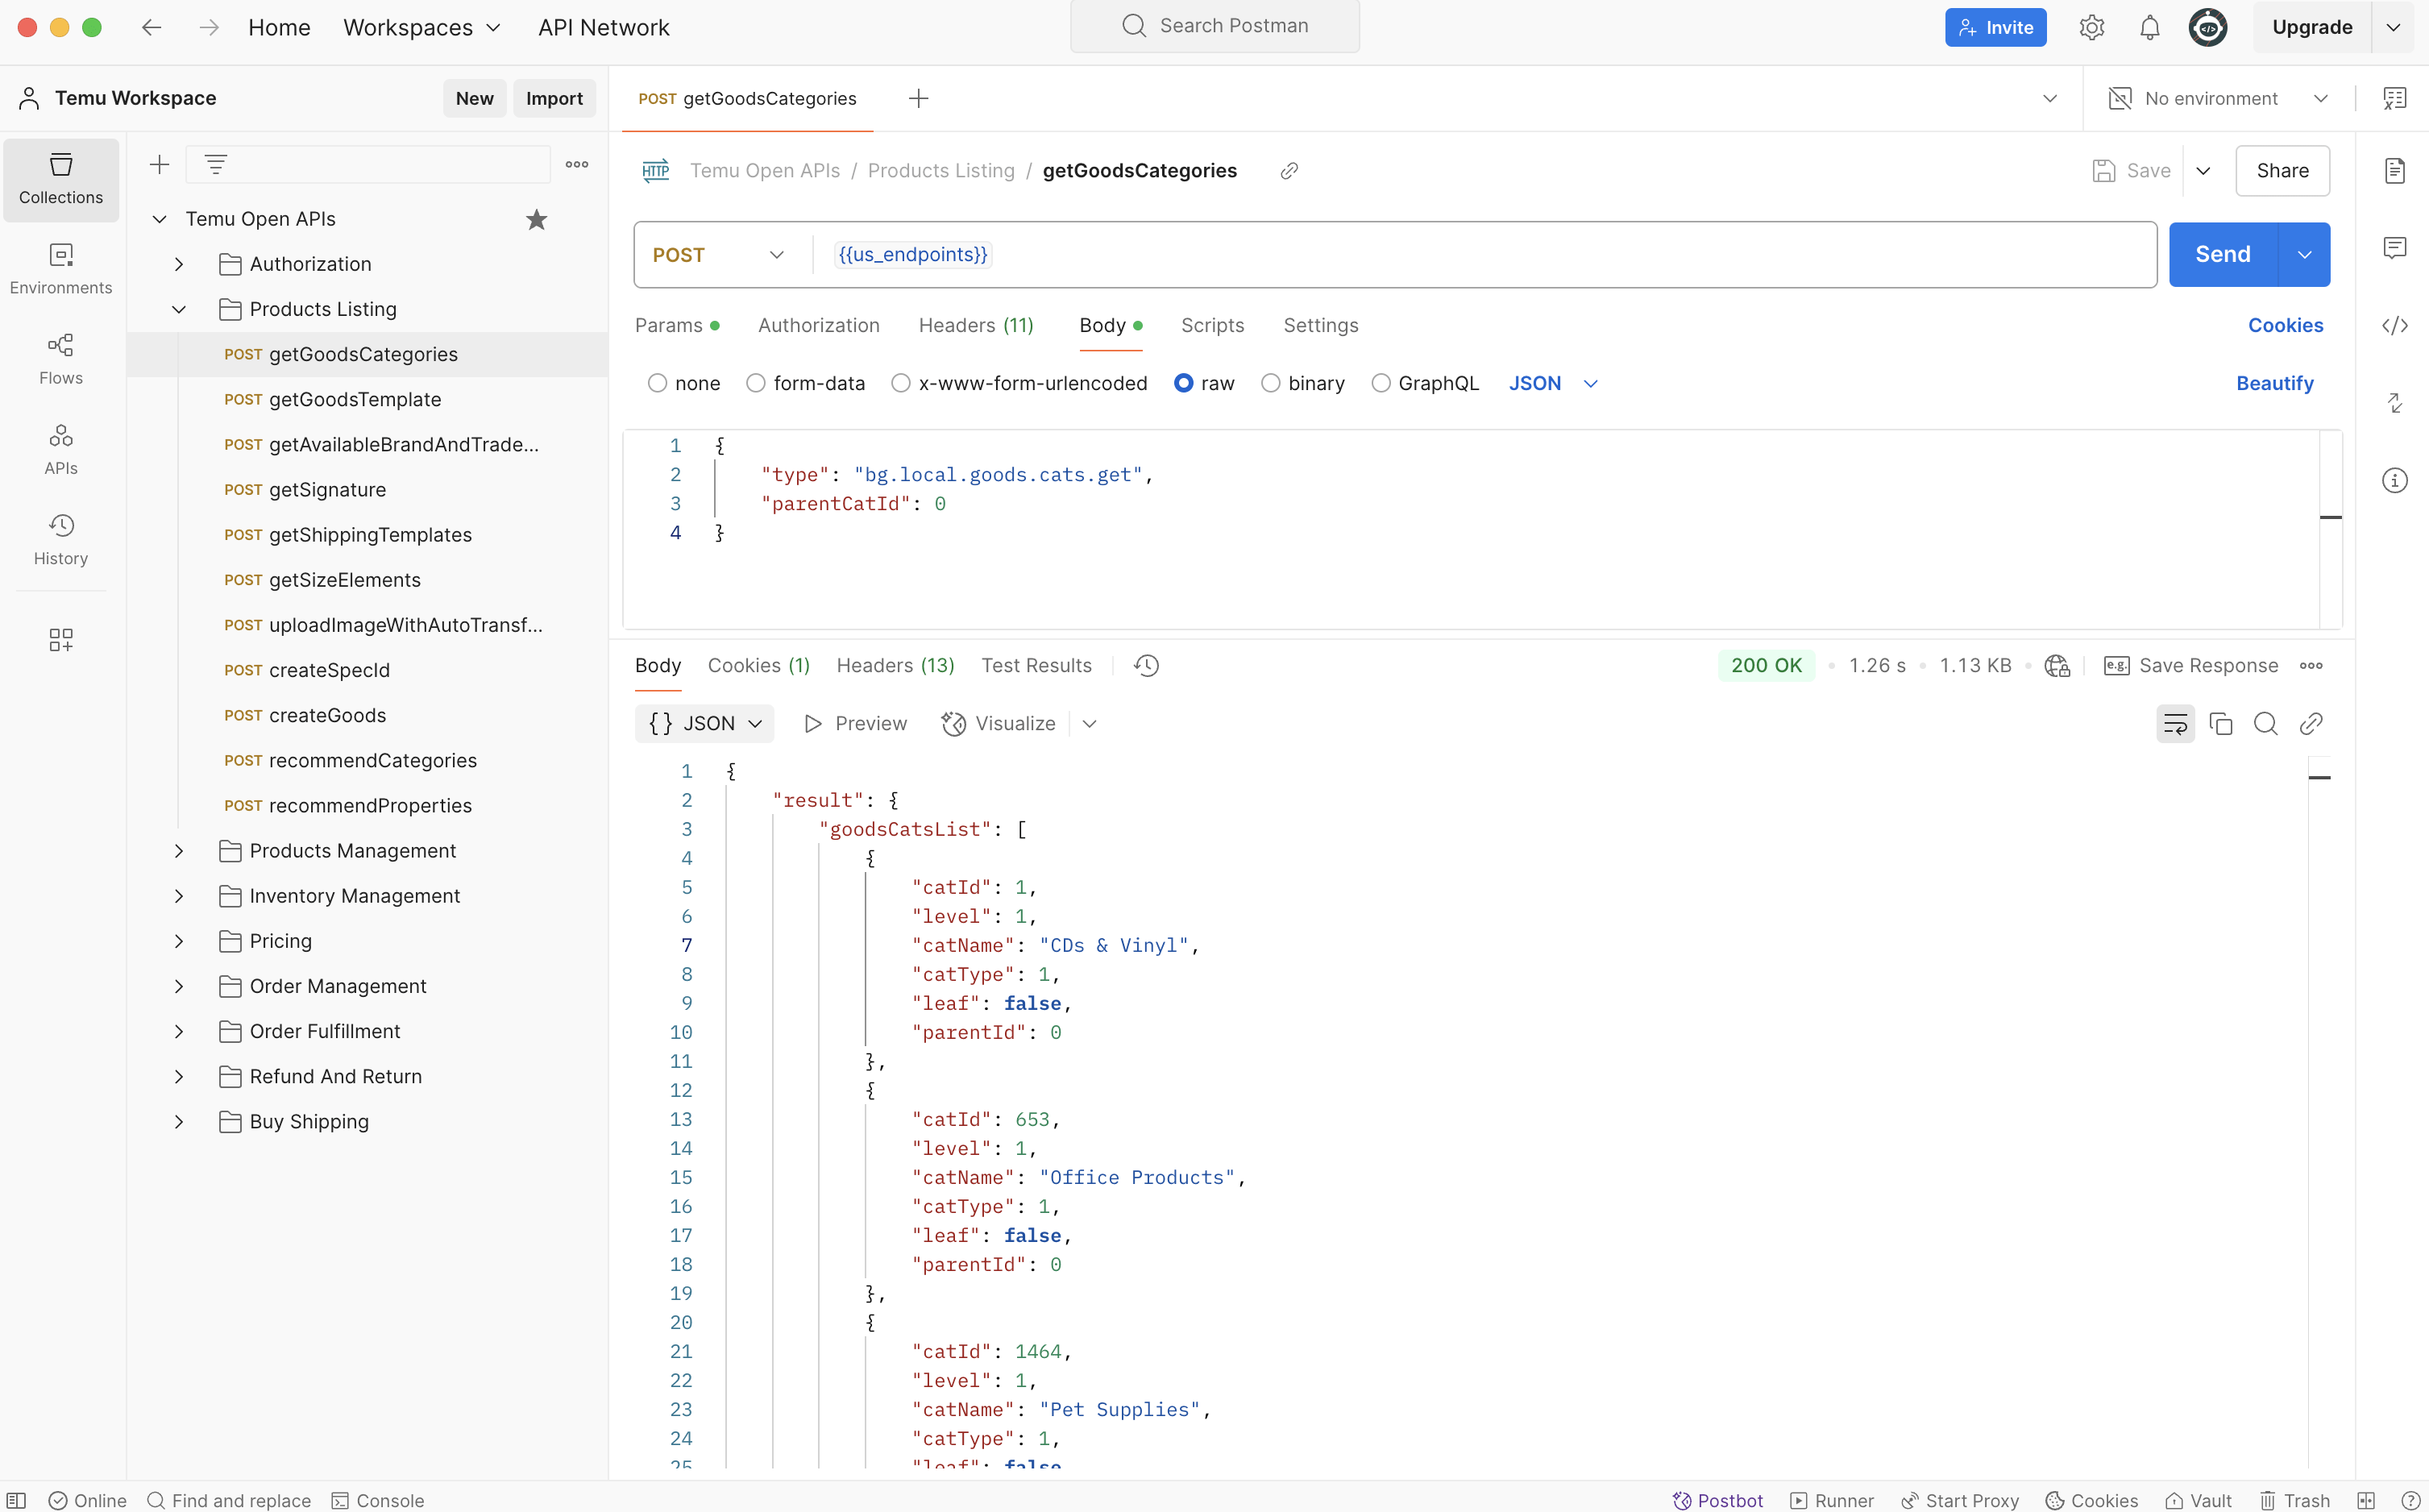Send the request
Viewport: 2429px width, 1512px height.
tap(2222, 254)
